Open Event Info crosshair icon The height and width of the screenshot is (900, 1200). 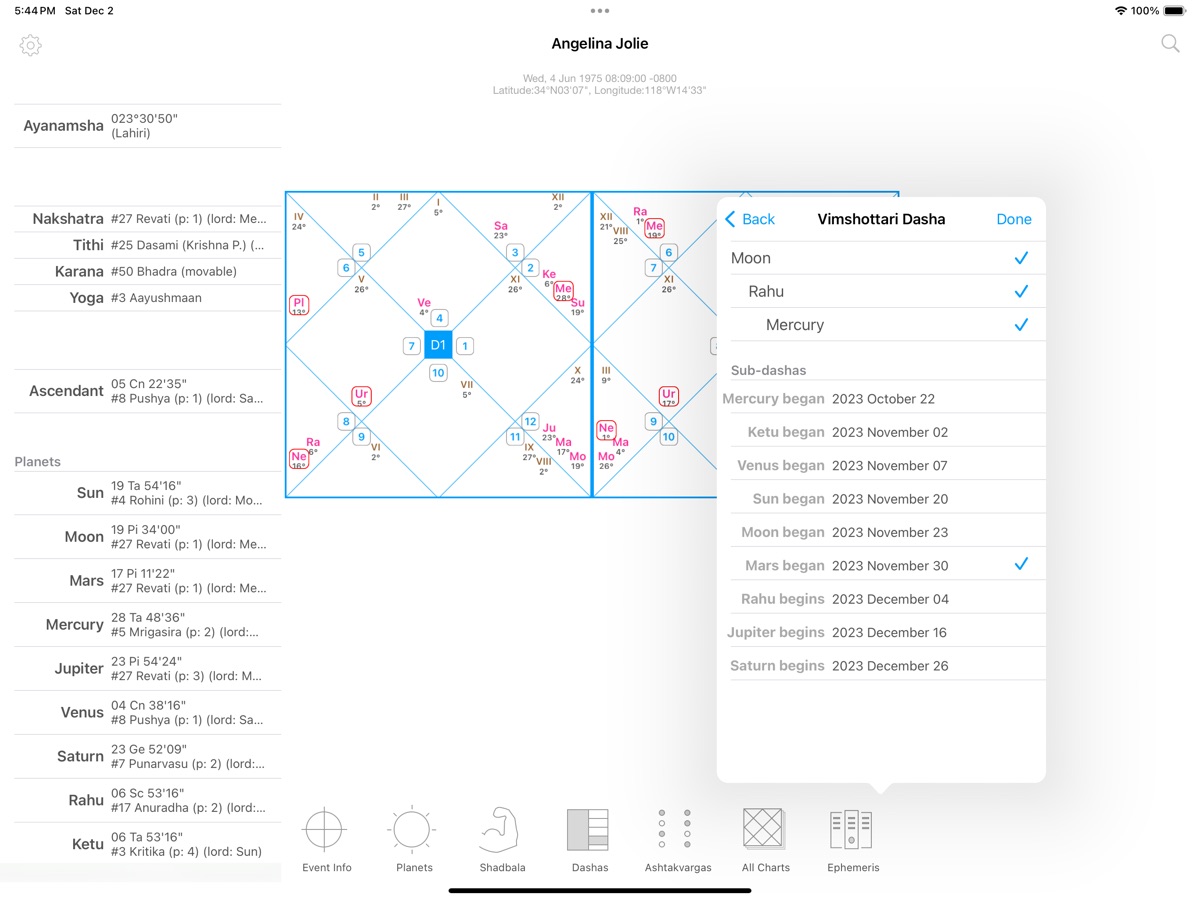326,840
